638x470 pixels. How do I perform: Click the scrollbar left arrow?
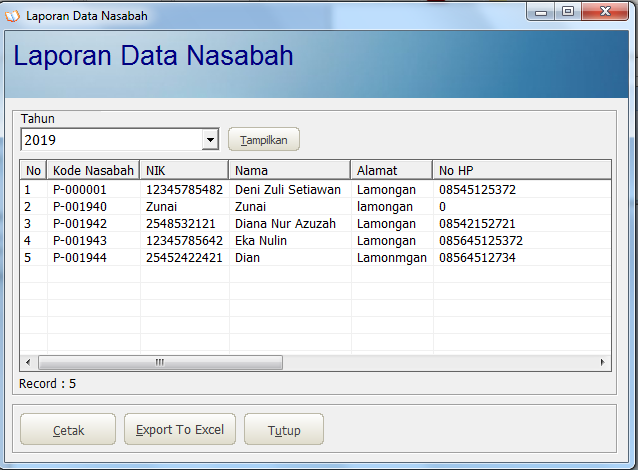(28, 362)
